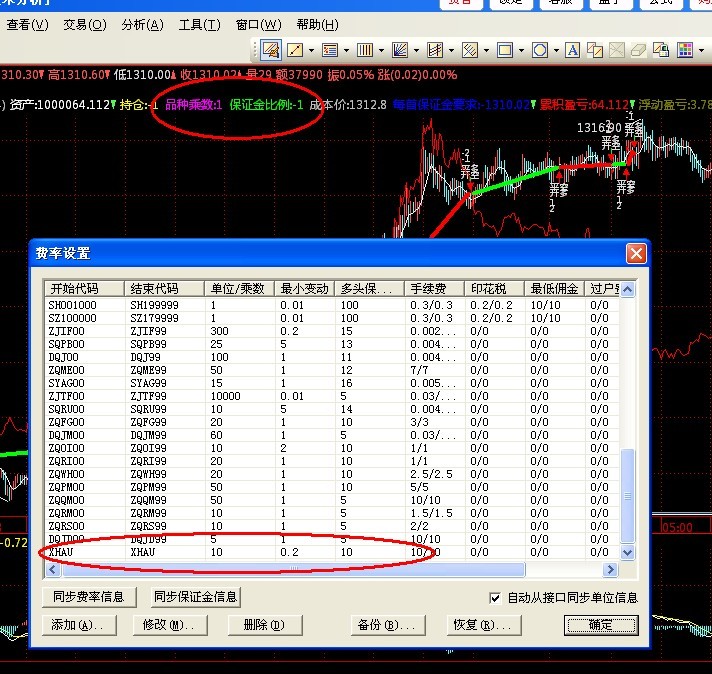712x674 pixels.
Task: Click the 修改(M).. button
Action: coord(170,625)
